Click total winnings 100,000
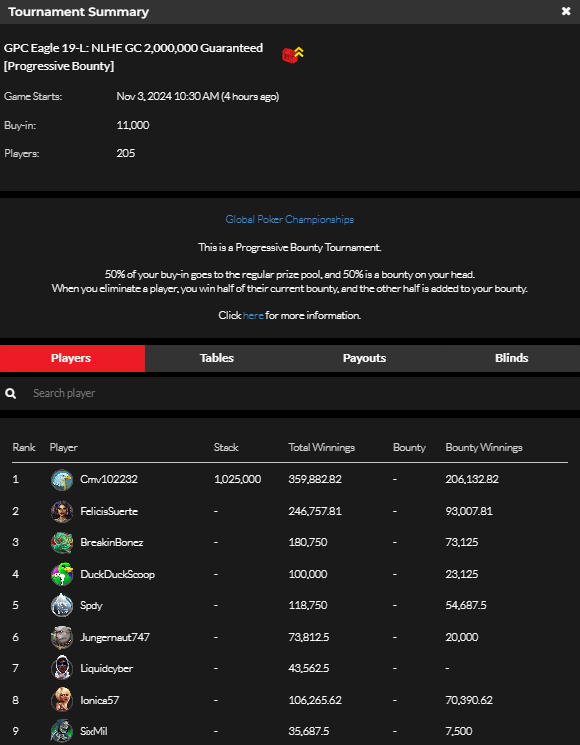Viewport: 580px width, 745px height. (308, 574)
